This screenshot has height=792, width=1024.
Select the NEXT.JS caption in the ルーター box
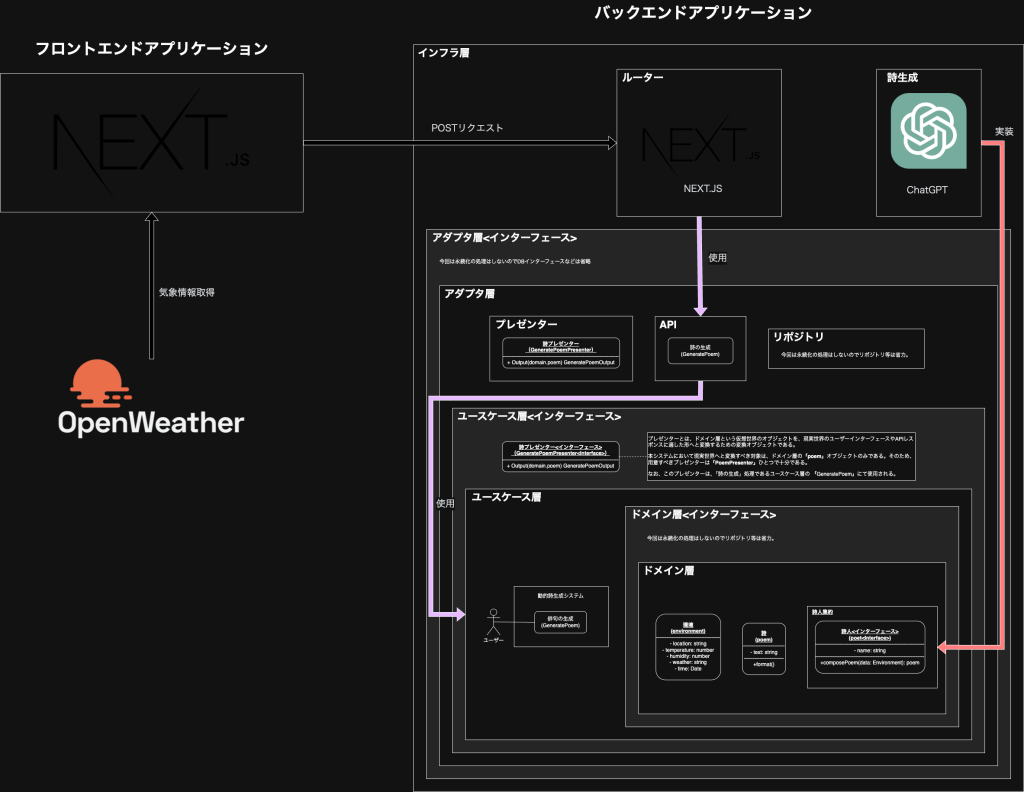point(703,188)
